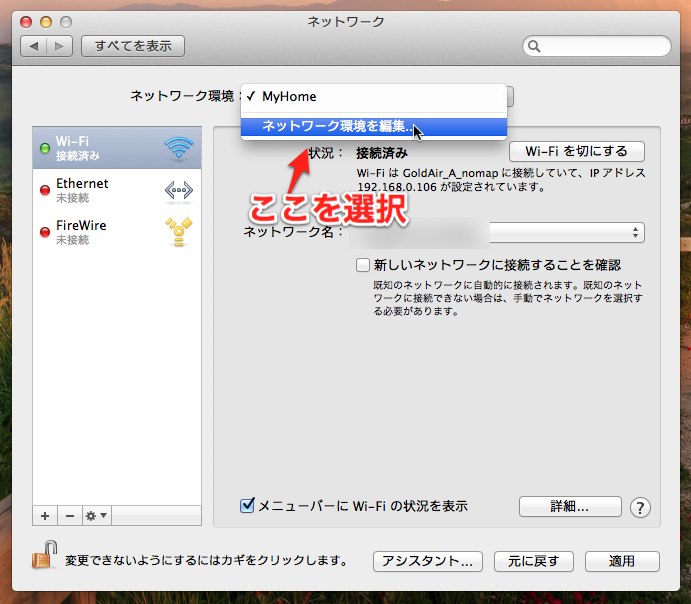
Task: Focus the search field in toolbar
Action: point(597,46)
